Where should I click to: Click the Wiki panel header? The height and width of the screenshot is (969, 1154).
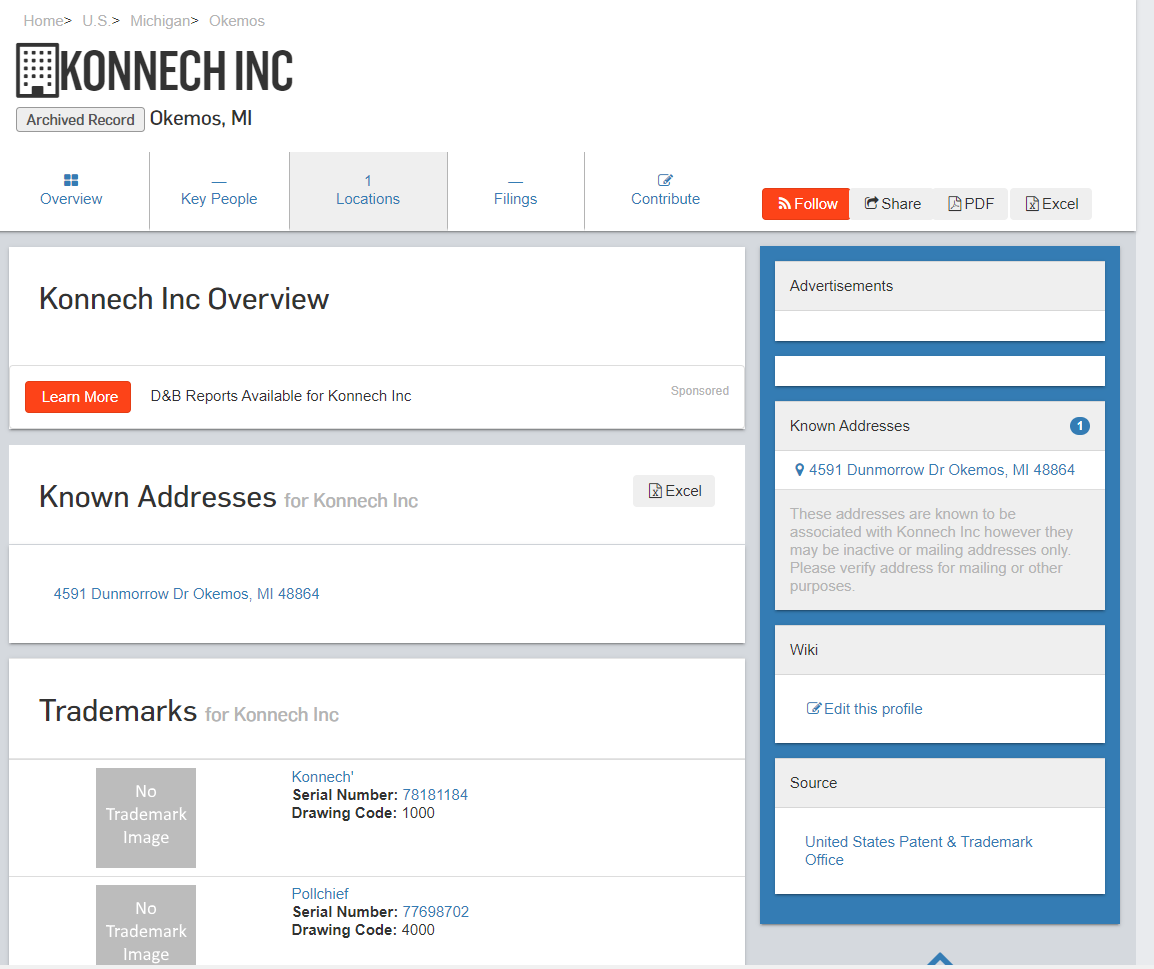940,650
